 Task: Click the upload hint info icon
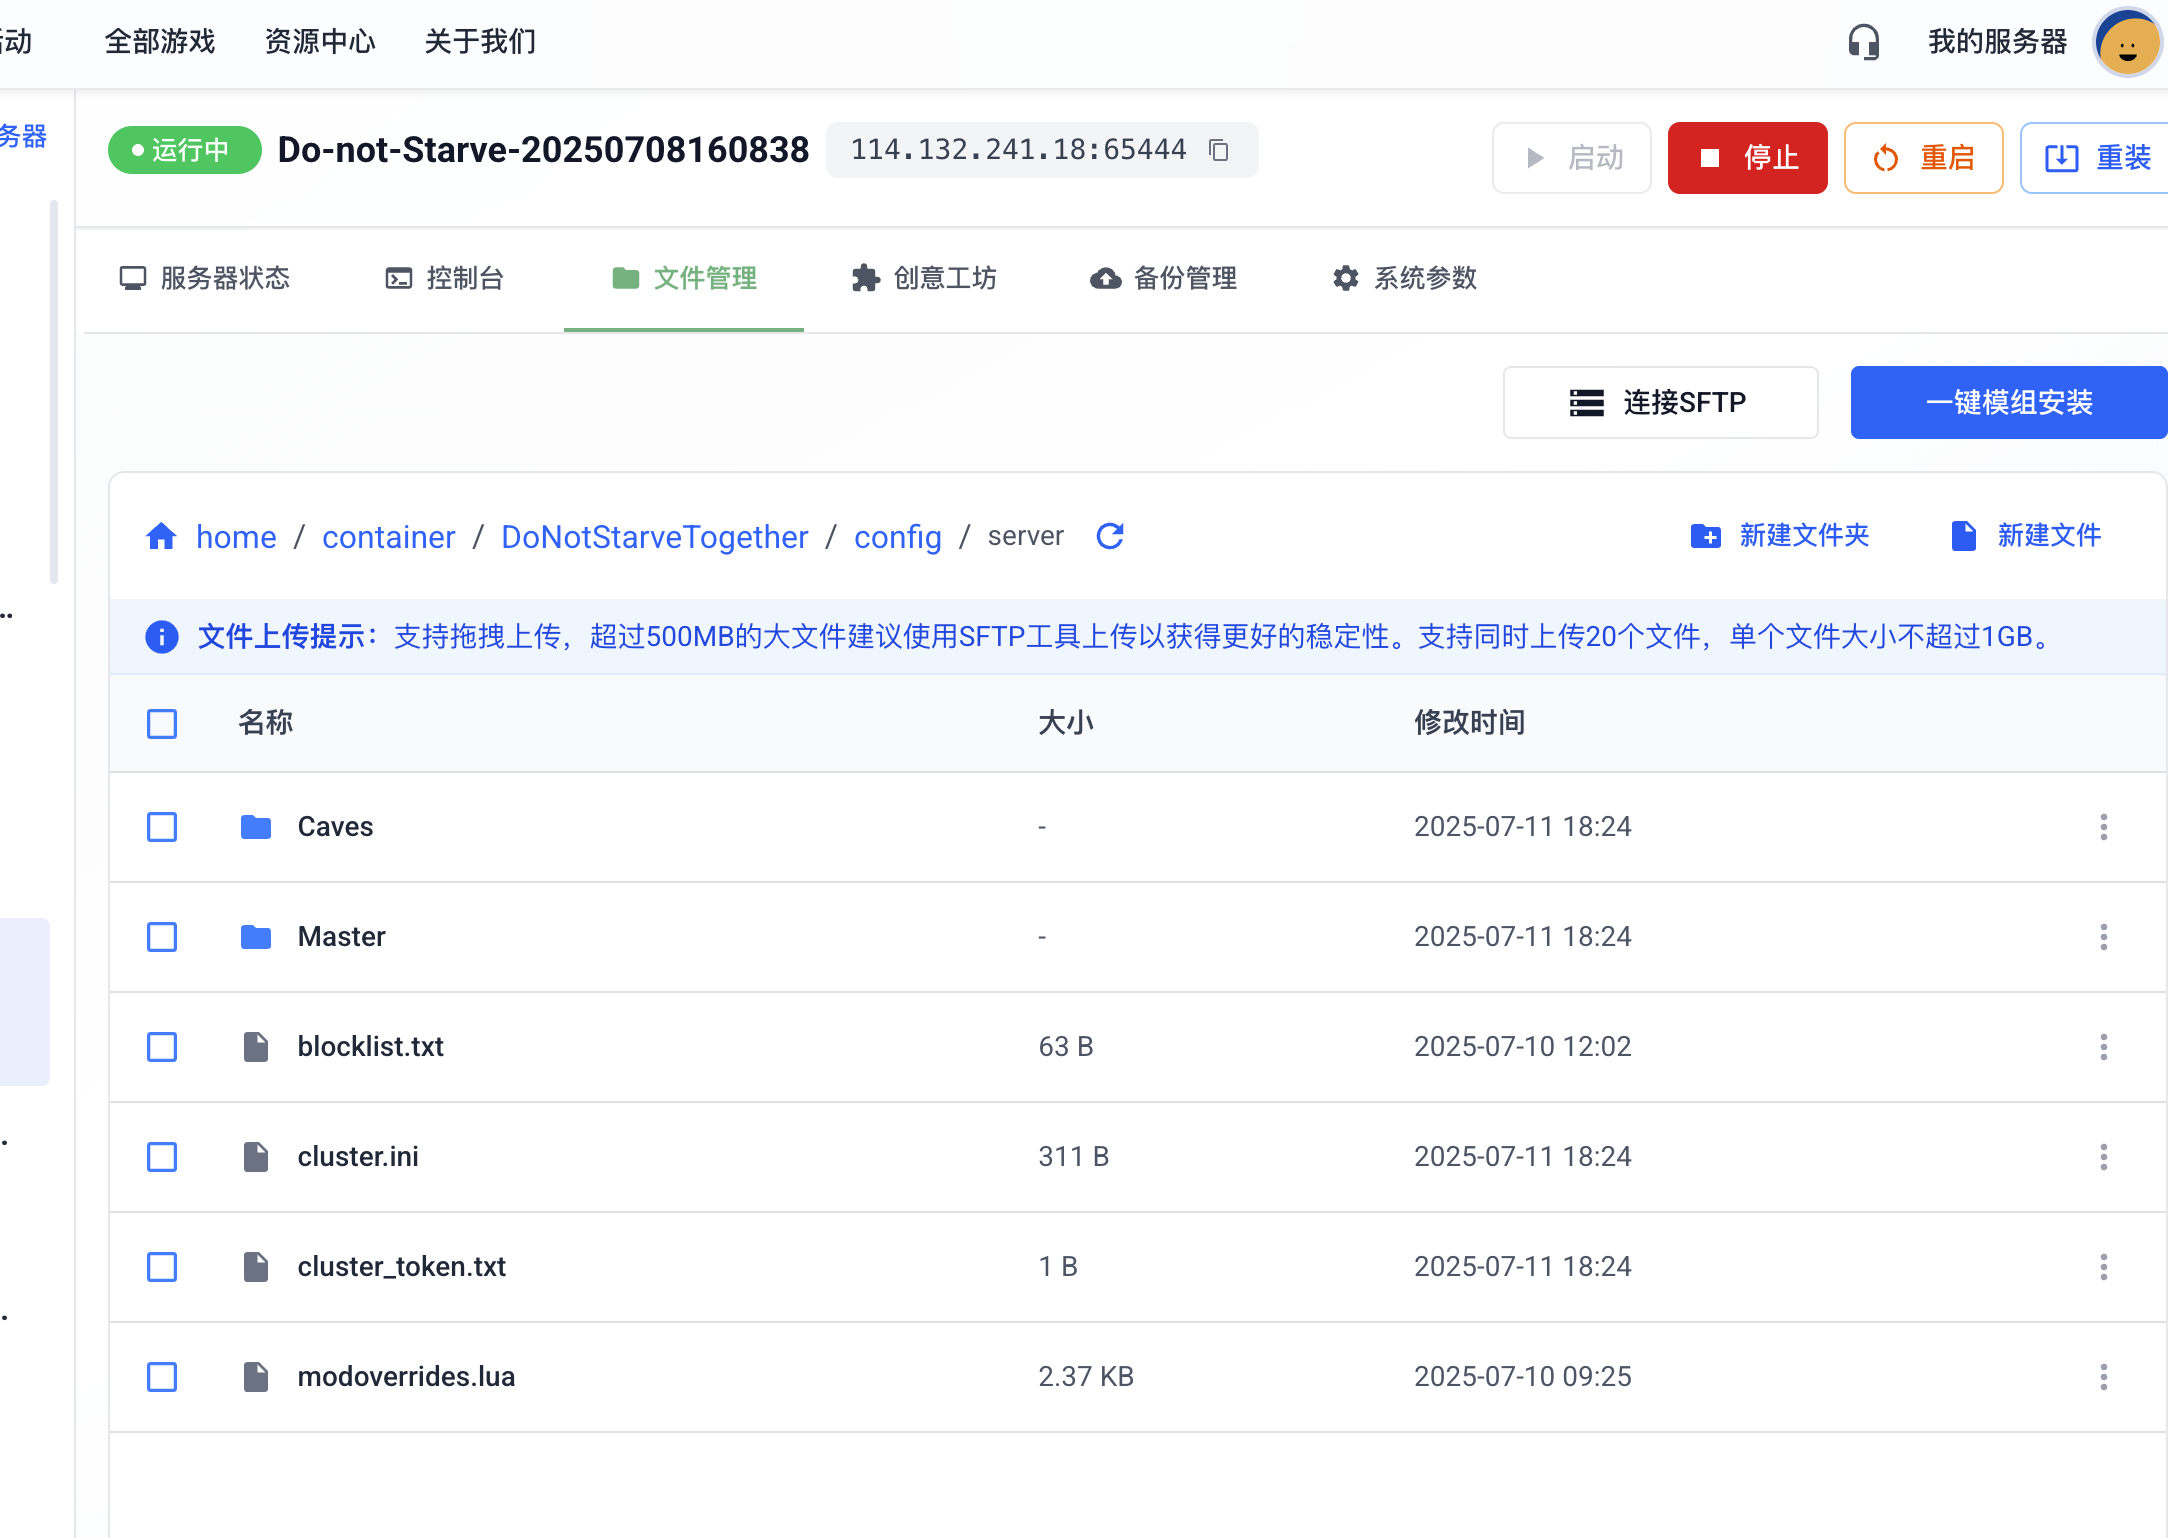coord(162,637)
